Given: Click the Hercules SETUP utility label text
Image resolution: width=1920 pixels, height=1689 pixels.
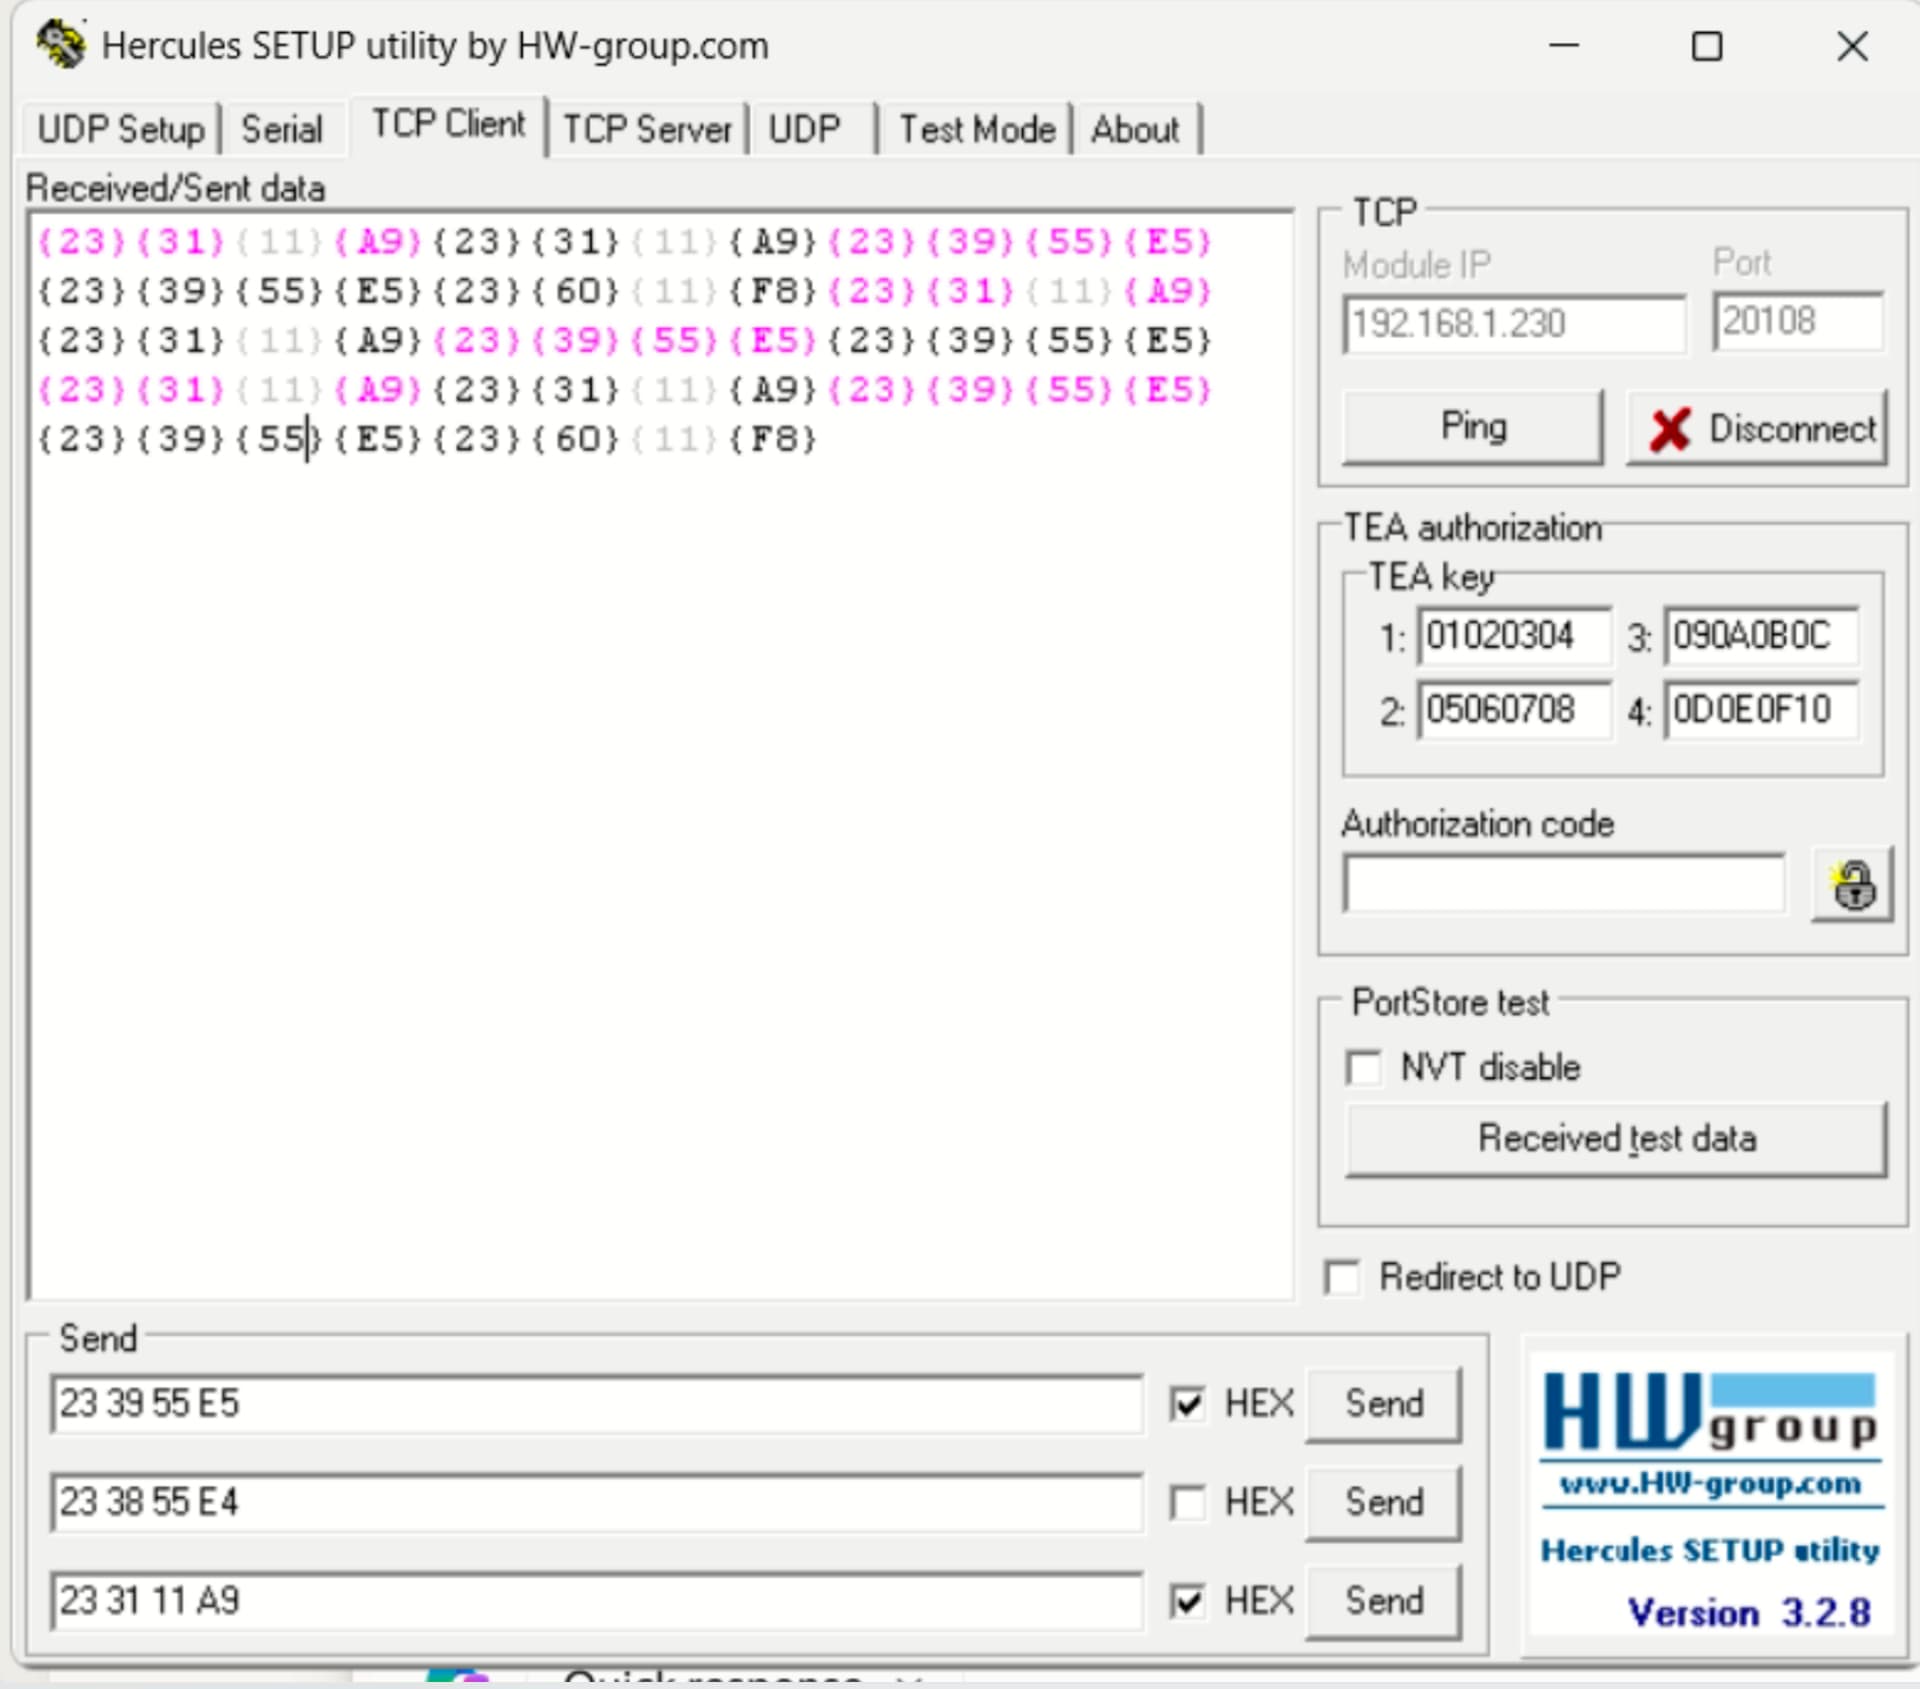Looking at the screenshot, I should [1710, 1550].
